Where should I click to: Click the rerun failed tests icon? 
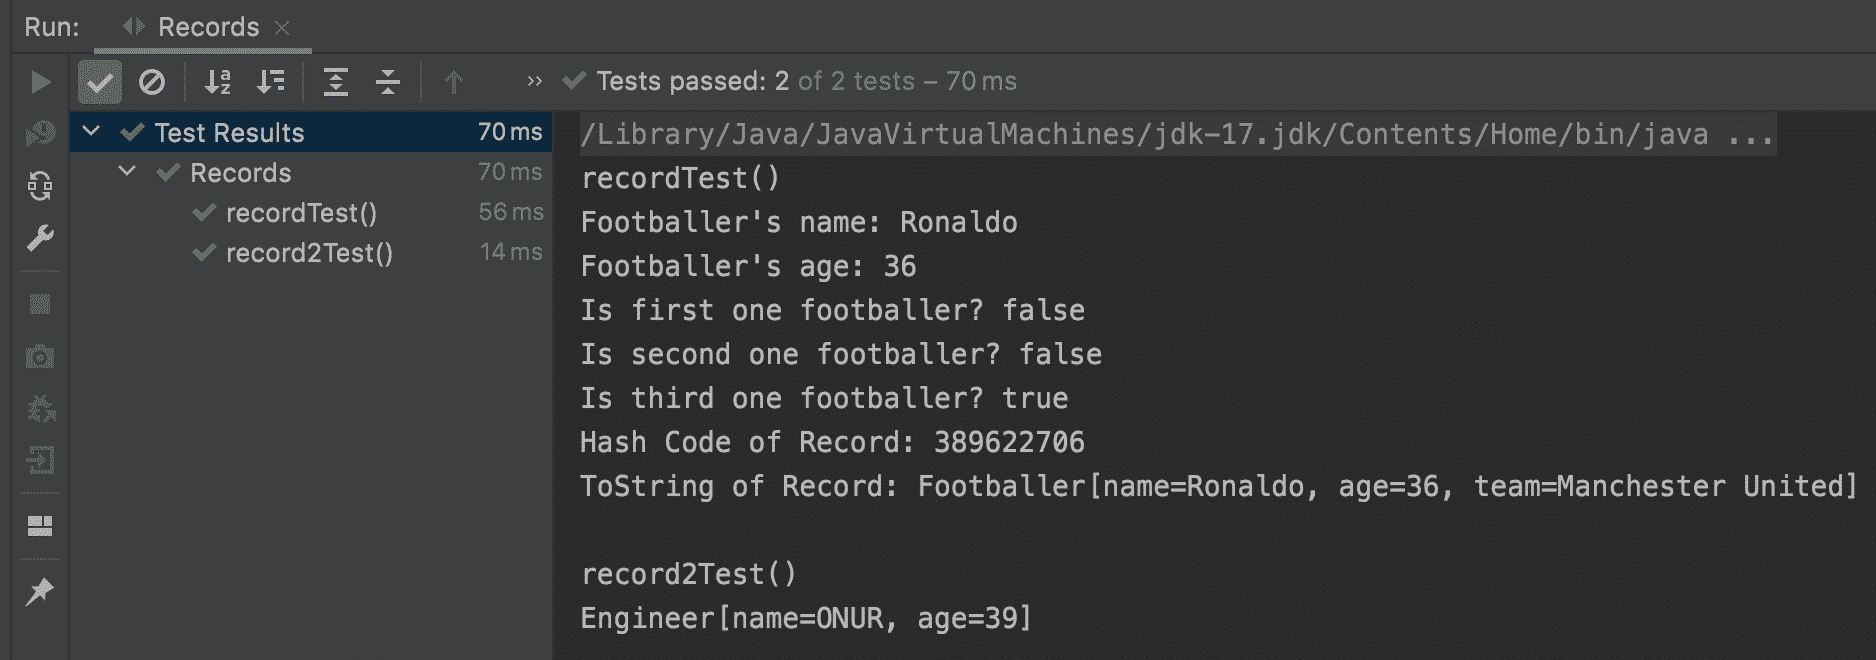point(40,185)
